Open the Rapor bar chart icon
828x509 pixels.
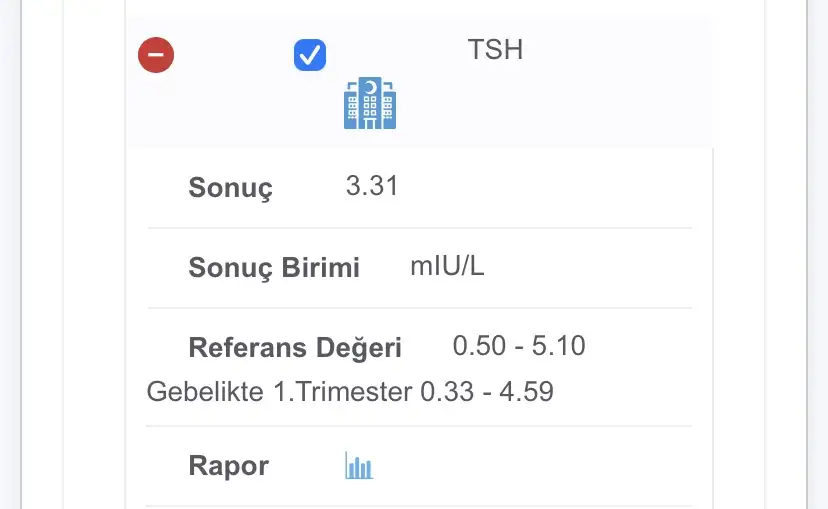359,465
